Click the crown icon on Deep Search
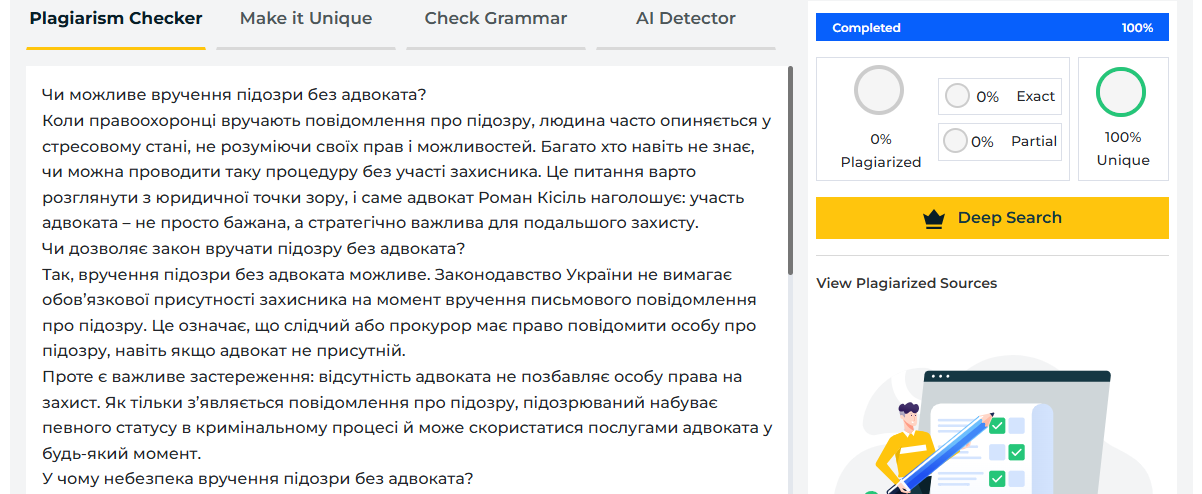This screenshot has width=1202, height=494. click(934, 219)
